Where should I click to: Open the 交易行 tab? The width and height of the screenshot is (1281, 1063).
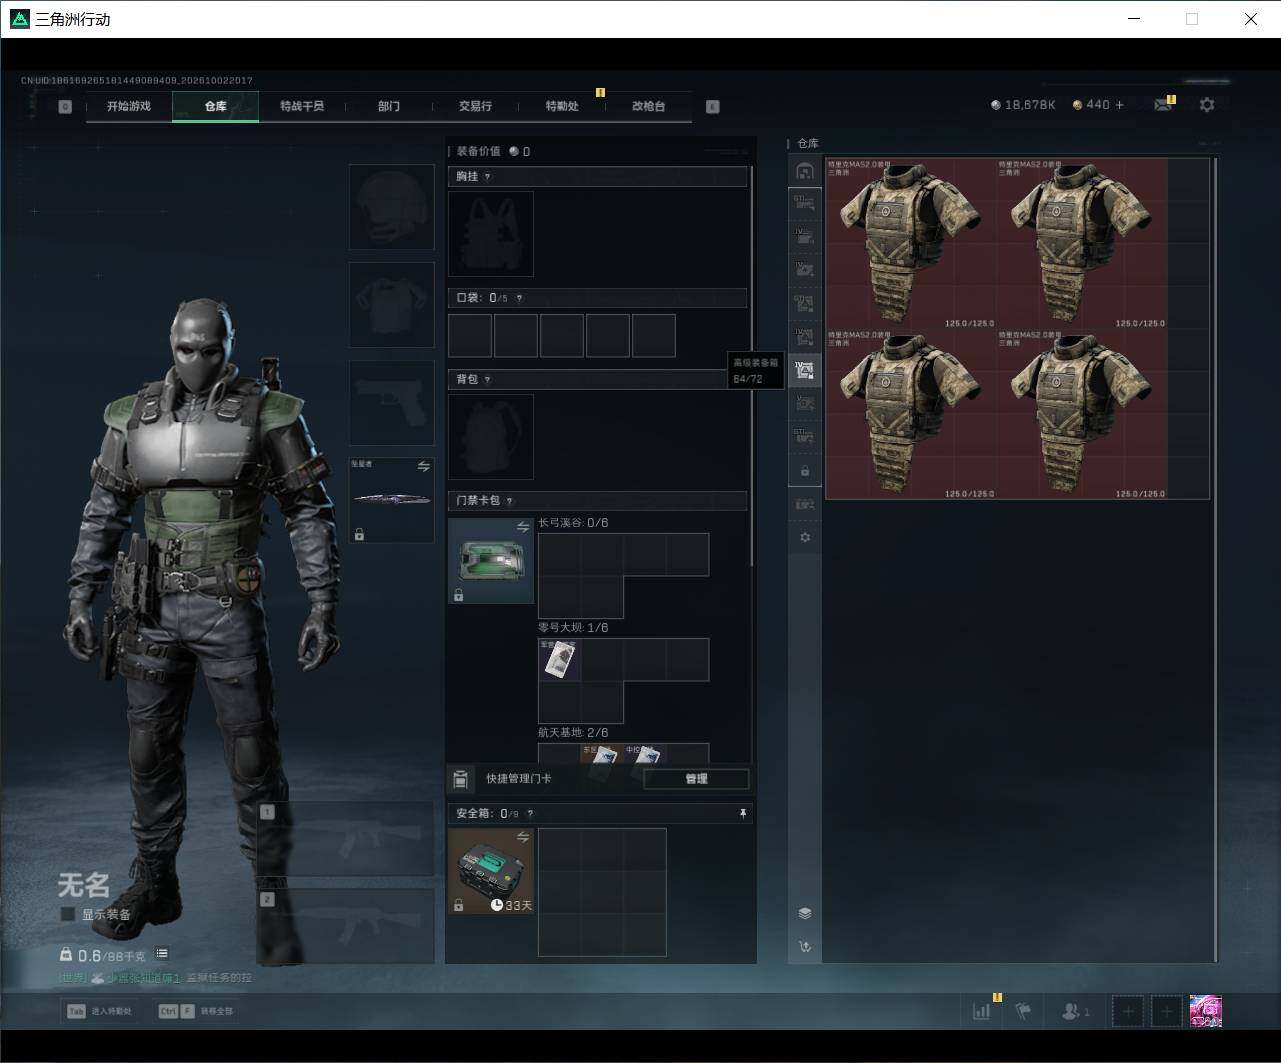tap(475, 106)
